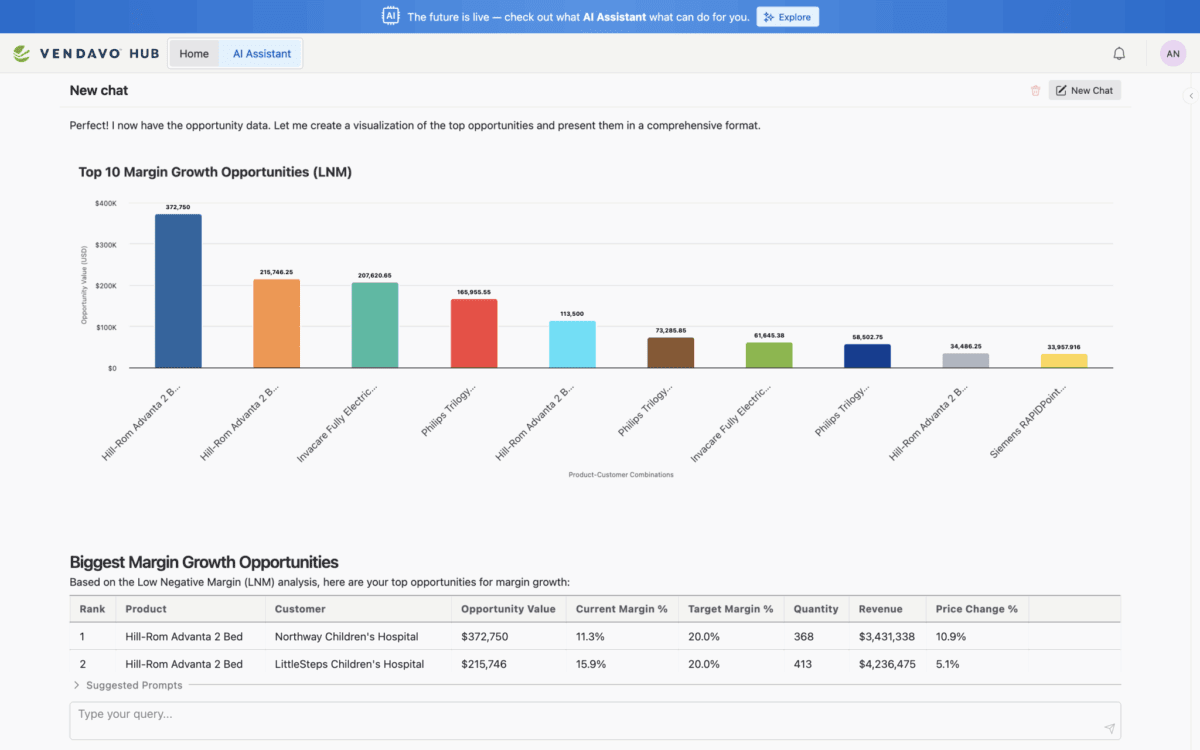Screen dimensions: 1200x750
Task: Click the AI chip icon in top banner
Action: point(391,16)
